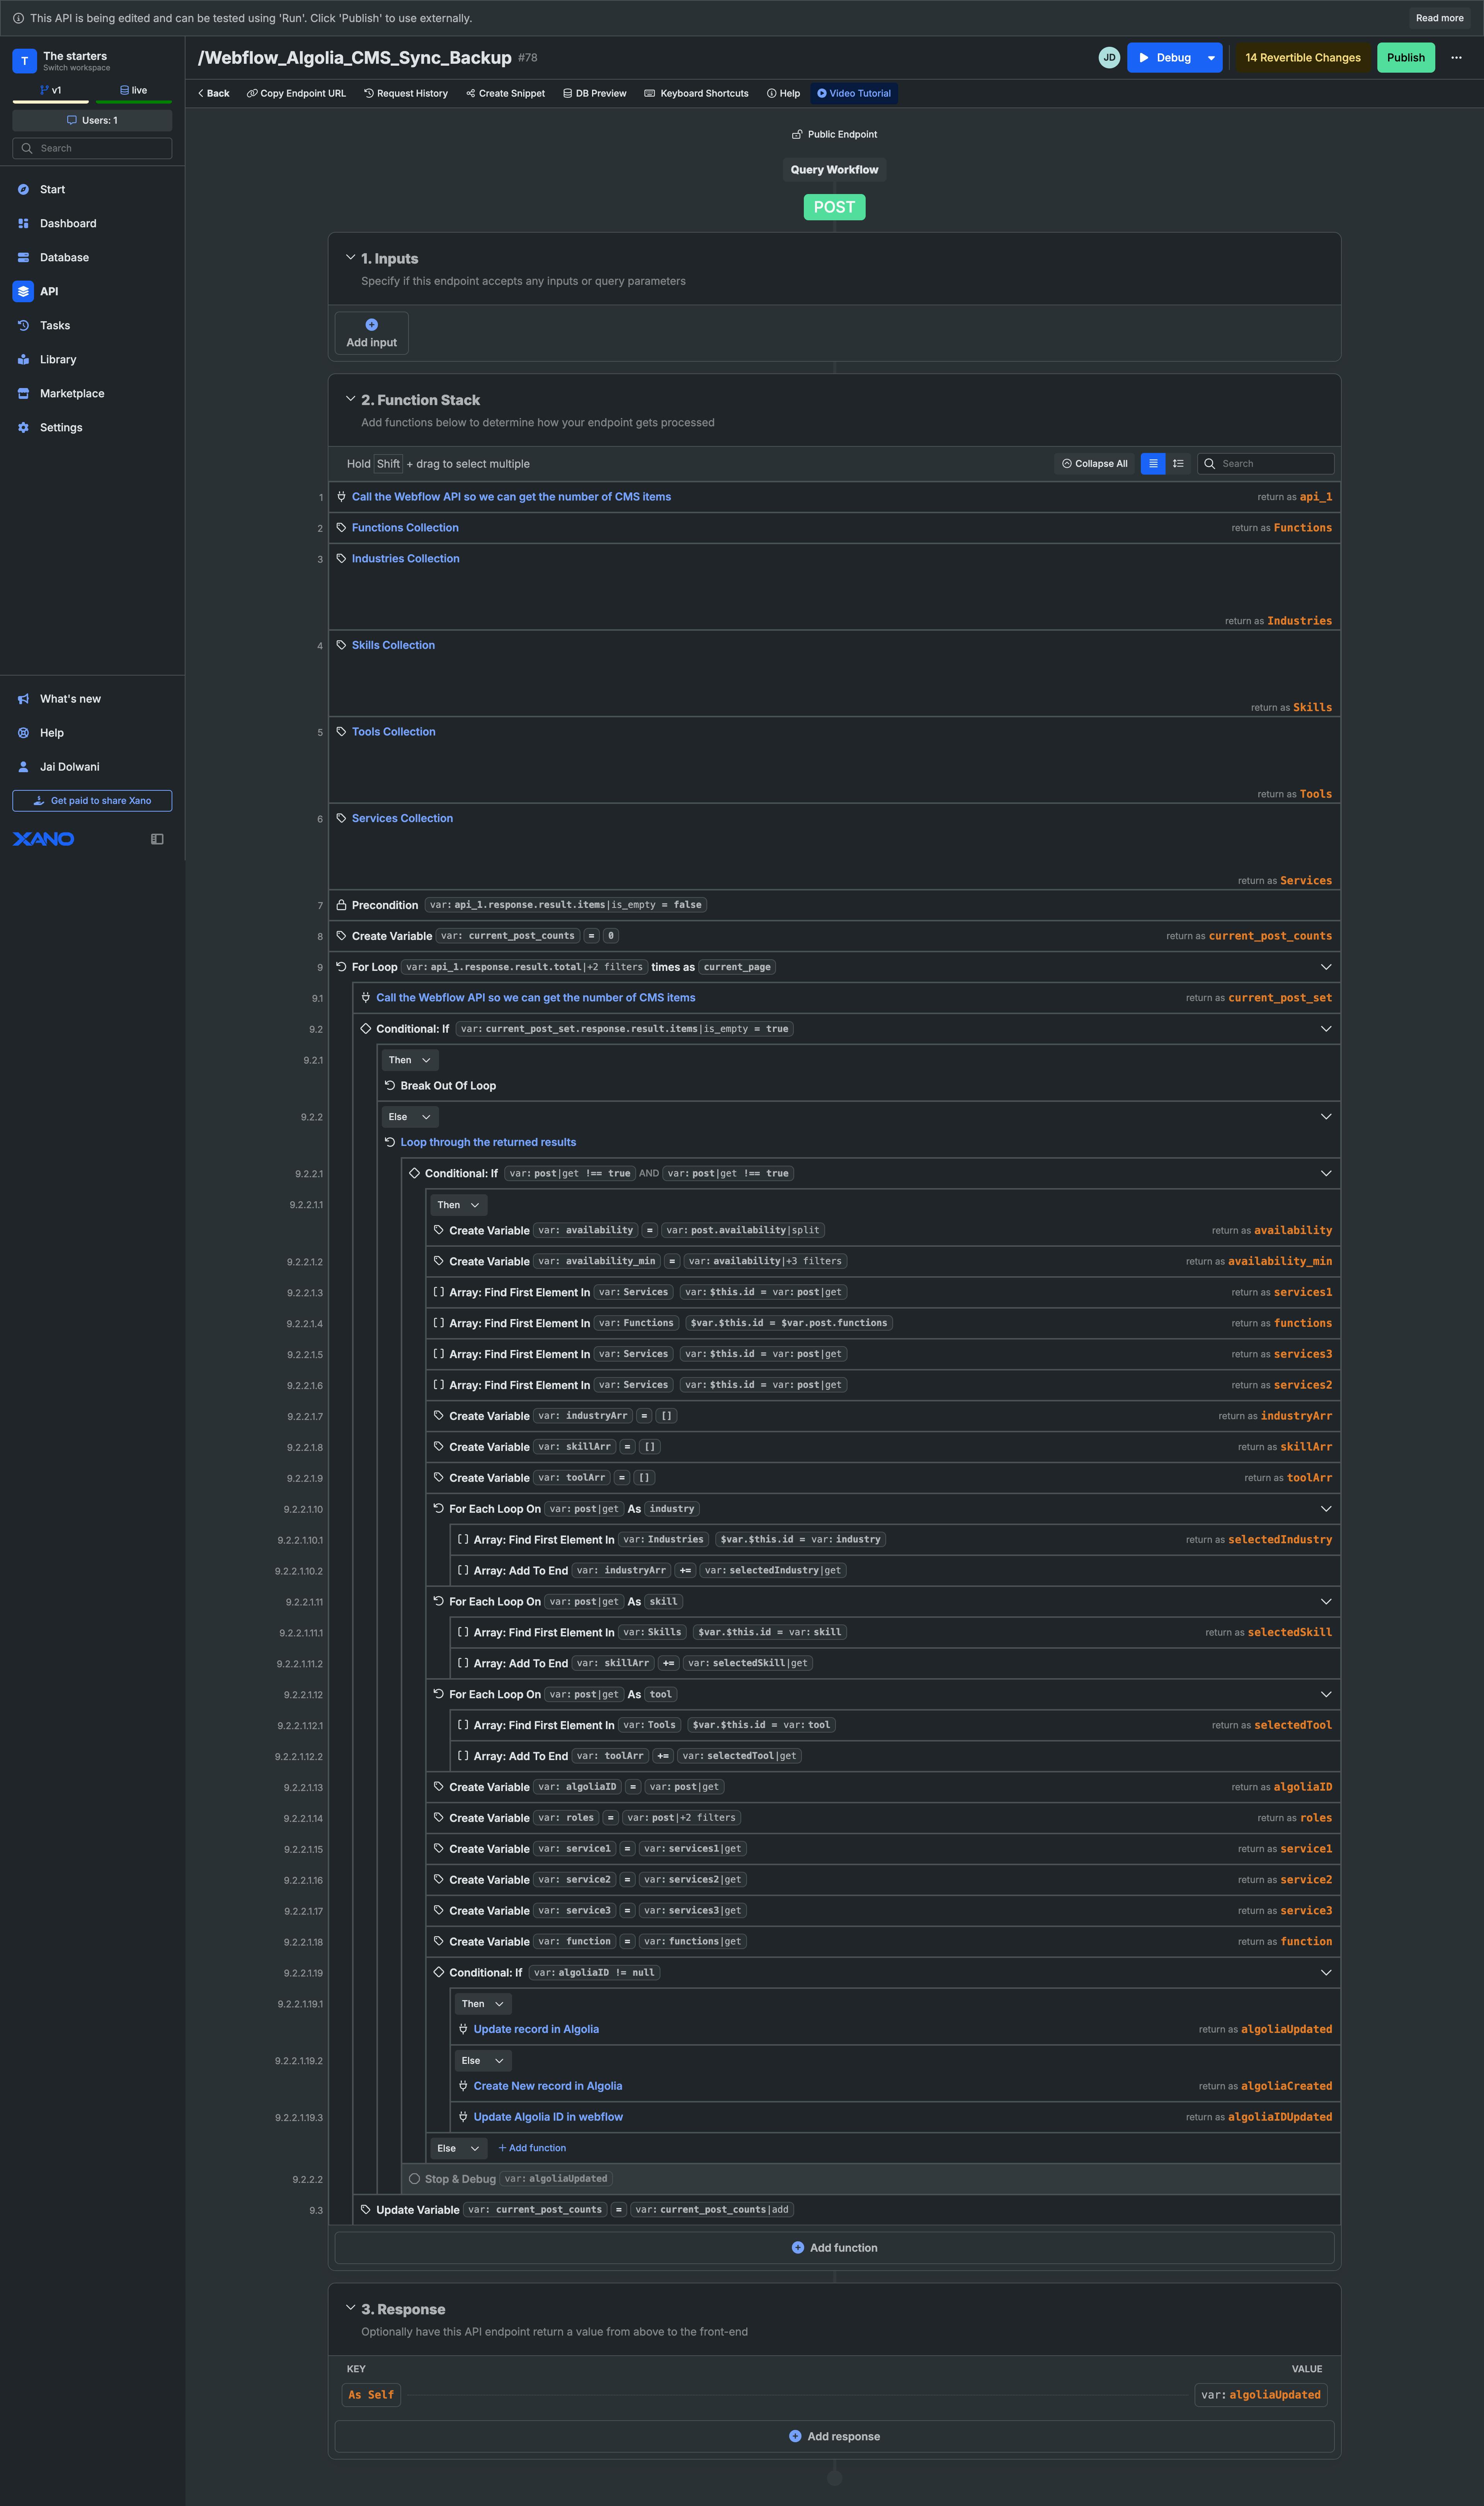Click the Library sidebar icon
Viewport: 1484px width, 2506px height.
point(23,359)
